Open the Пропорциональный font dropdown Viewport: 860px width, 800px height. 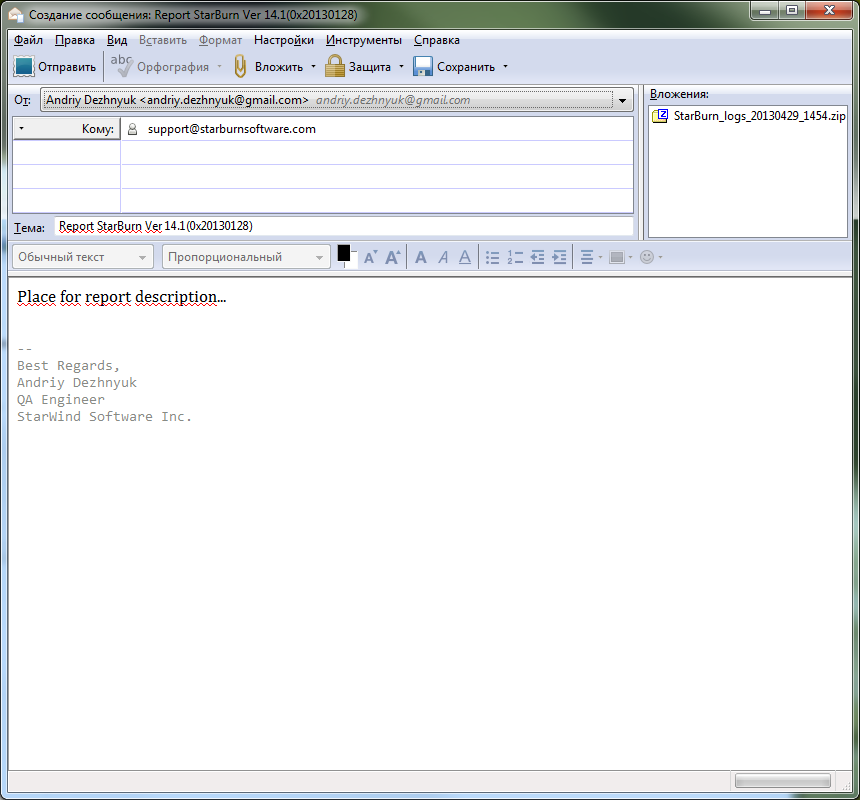[x=246, y=257]
